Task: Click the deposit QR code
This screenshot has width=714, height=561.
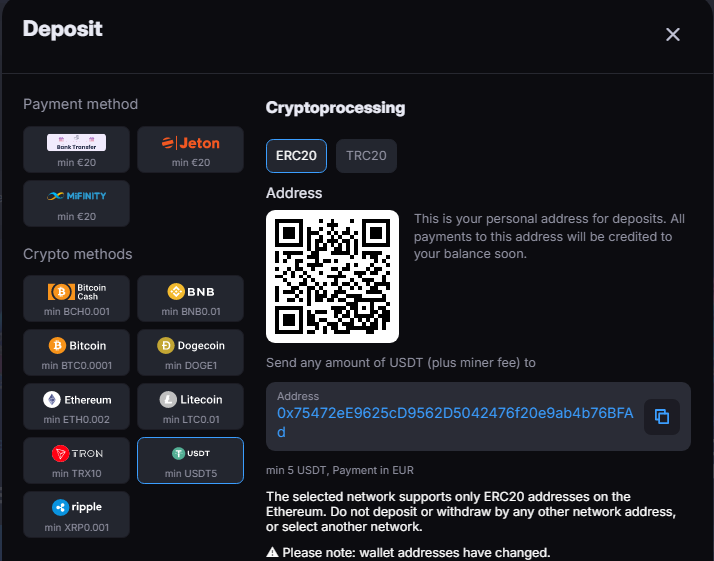Action: 332,276
